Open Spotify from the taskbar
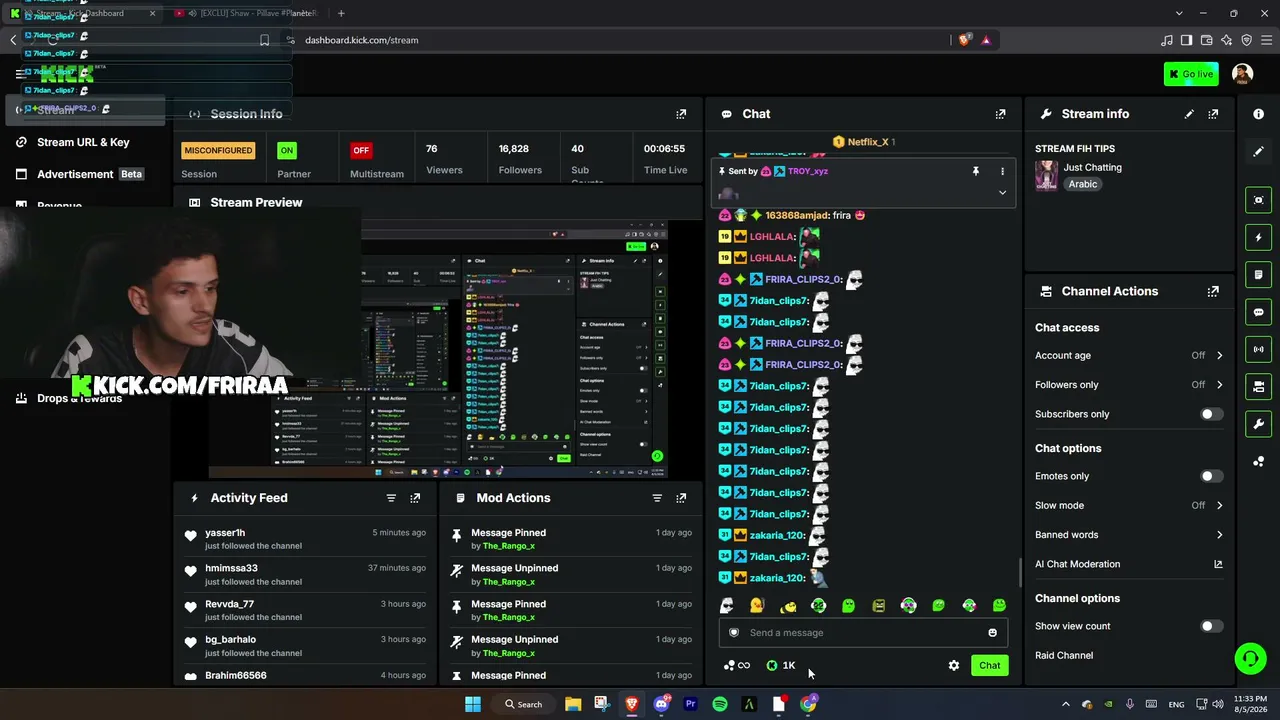This screenshot has height=720, width=1280. pos(720,704)
